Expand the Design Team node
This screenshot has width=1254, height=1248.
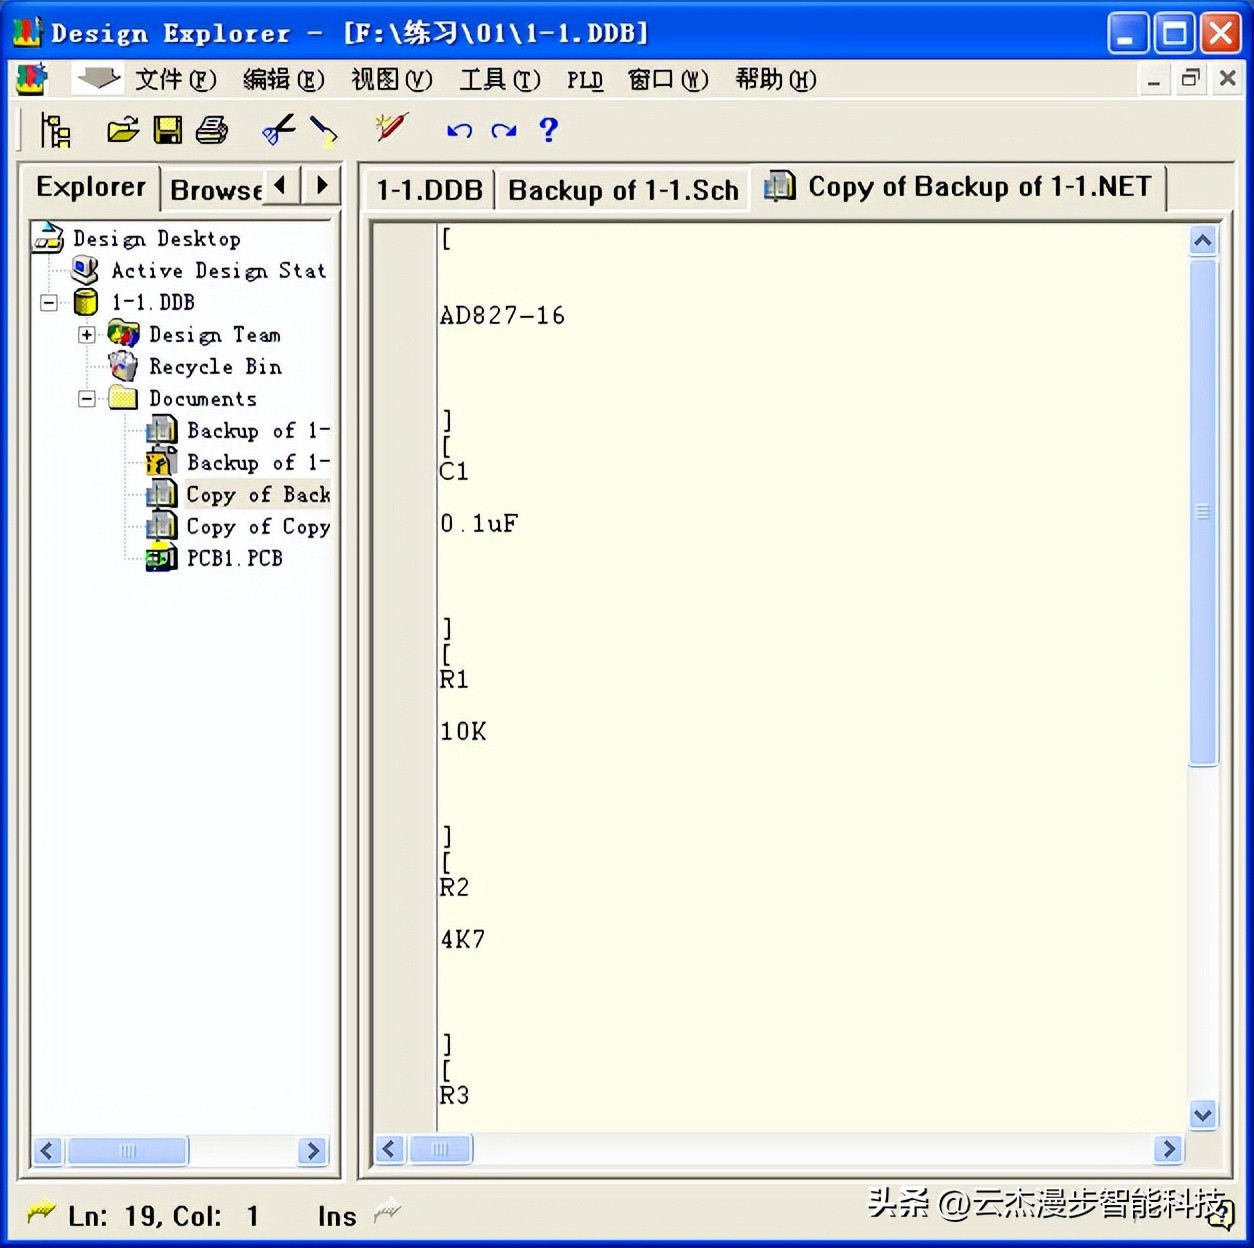85,334
